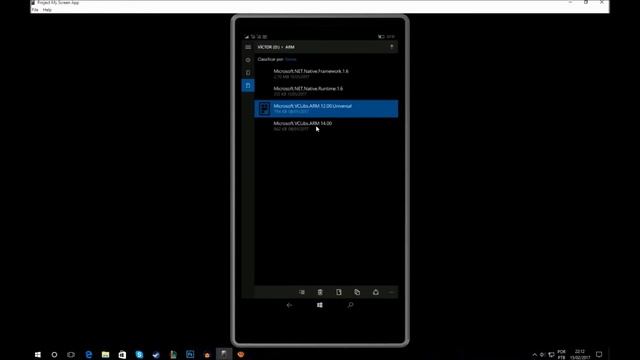Open Microsoft.VCLibs.ARM.14.00 file
The height and width of the screenshot is (360, 640).
coord(326,126)
